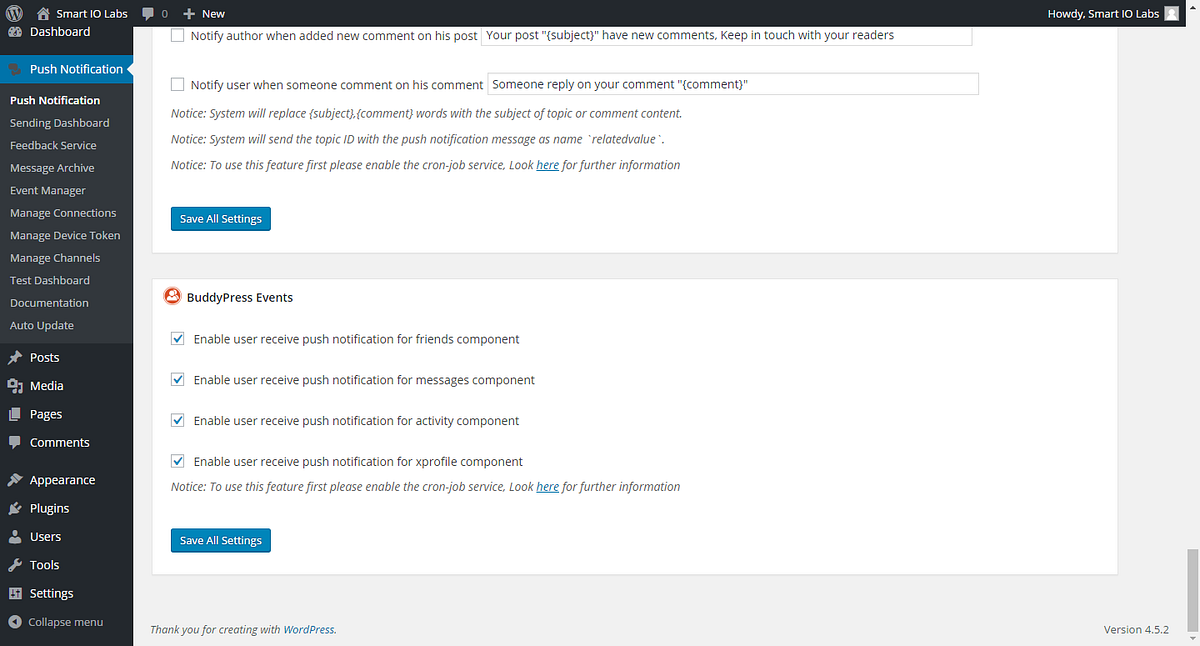Click the Appearance paintbrush icon
This screenshot has width=1200, height=646.
click(15, 479)
